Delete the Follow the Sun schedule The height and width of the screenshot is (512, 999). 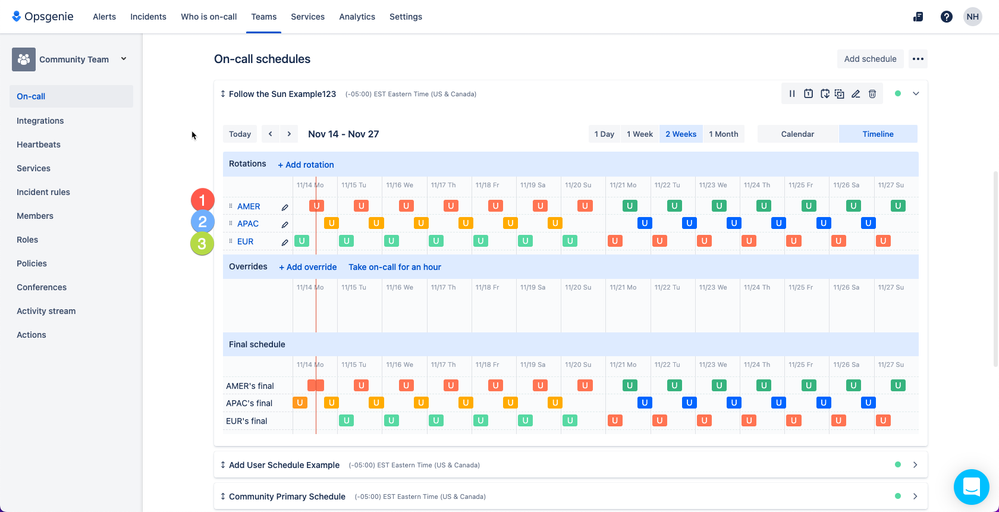872,94
